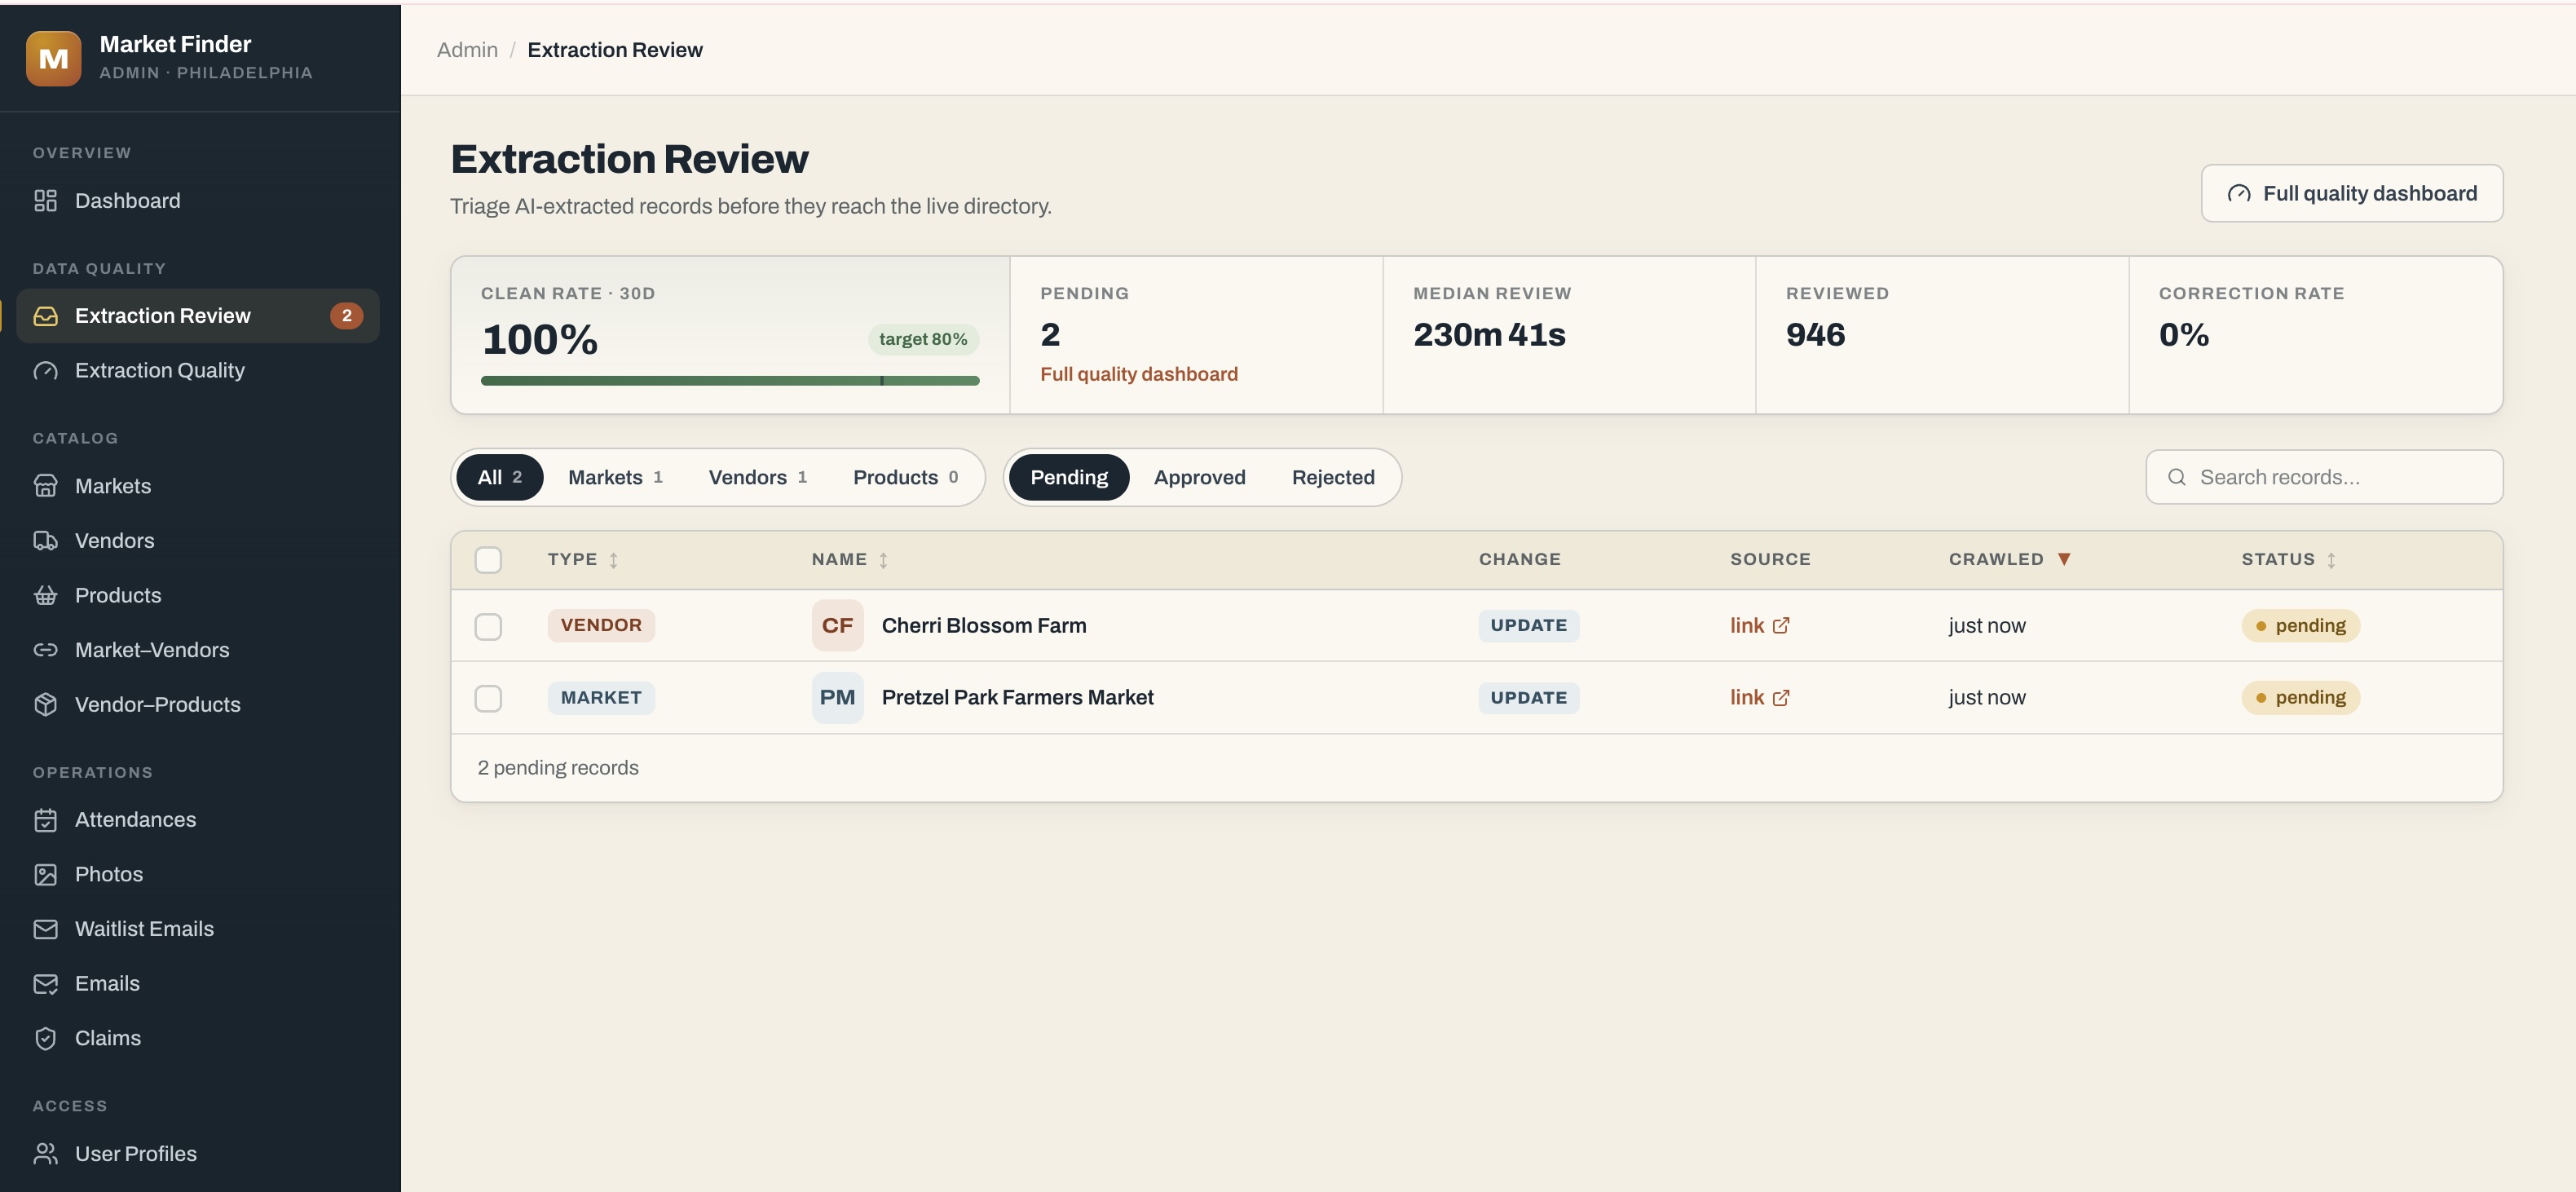This screenshot has width=2576, height=1192.
Task: Click the CHANGE column header
Action: click(x=1519, y=560)
